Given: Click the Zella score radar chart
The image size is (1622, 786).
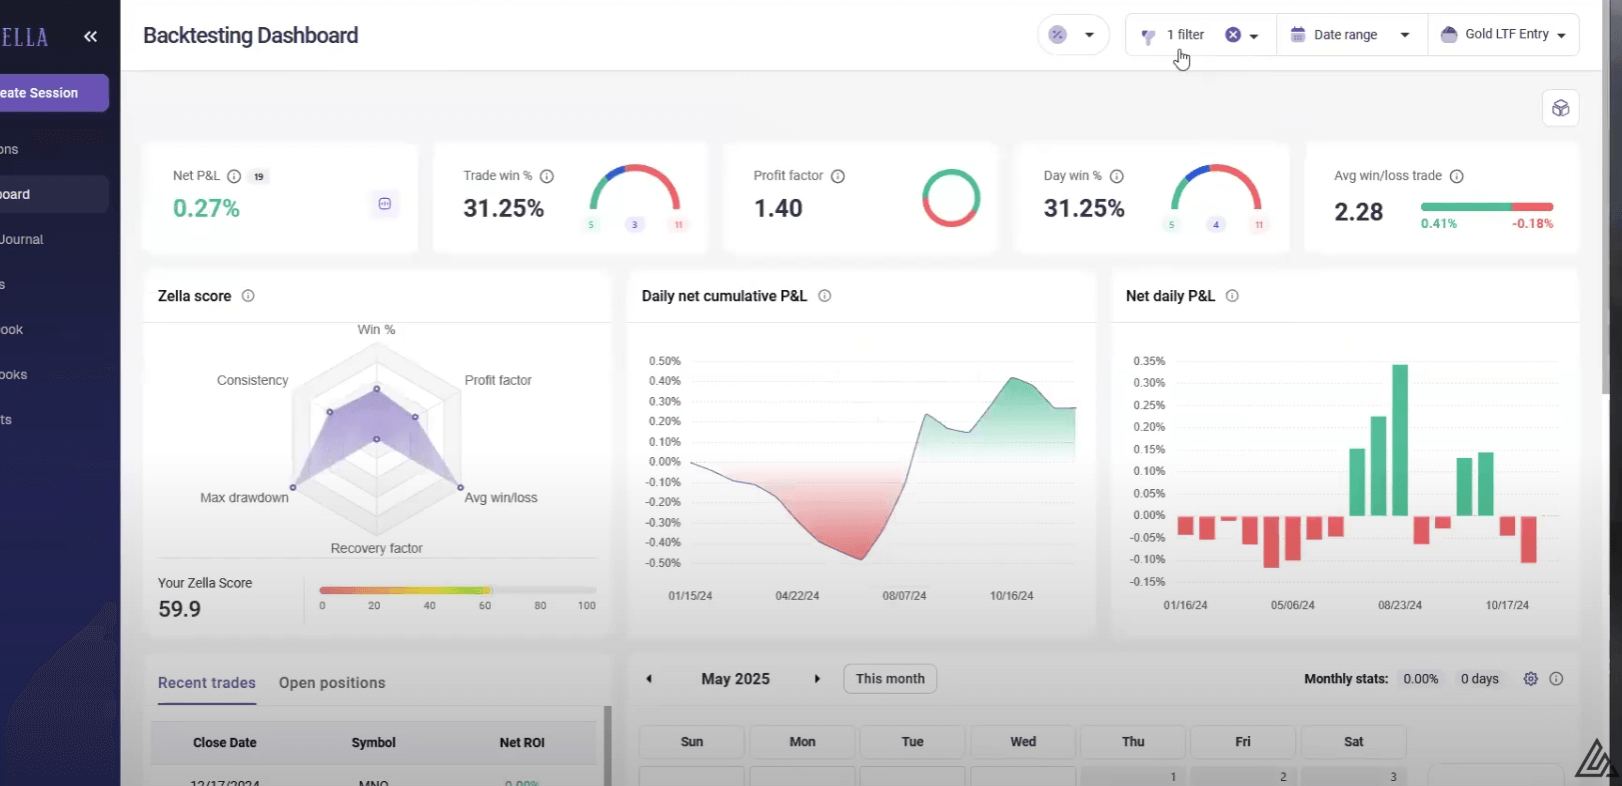Looking at the screenshot, I should [x=377, y=439].
